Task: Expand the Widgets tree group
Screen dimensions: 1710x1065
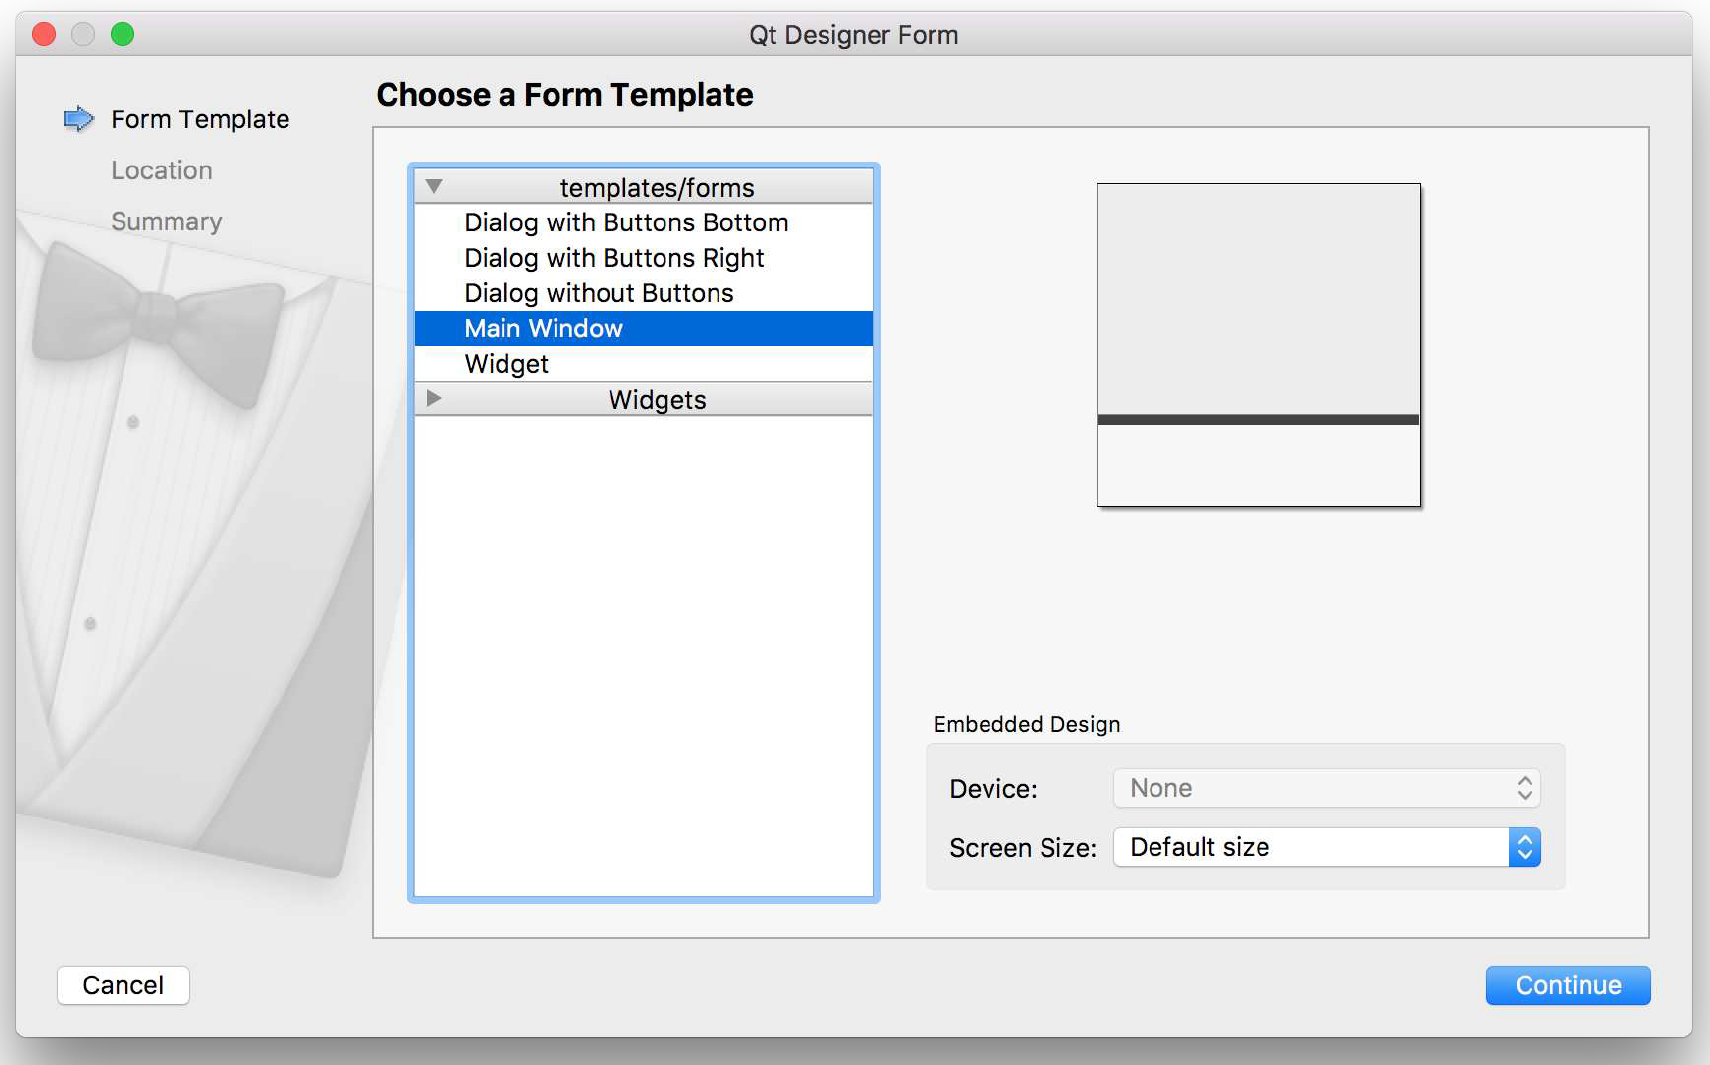Action: coord(434,398)
